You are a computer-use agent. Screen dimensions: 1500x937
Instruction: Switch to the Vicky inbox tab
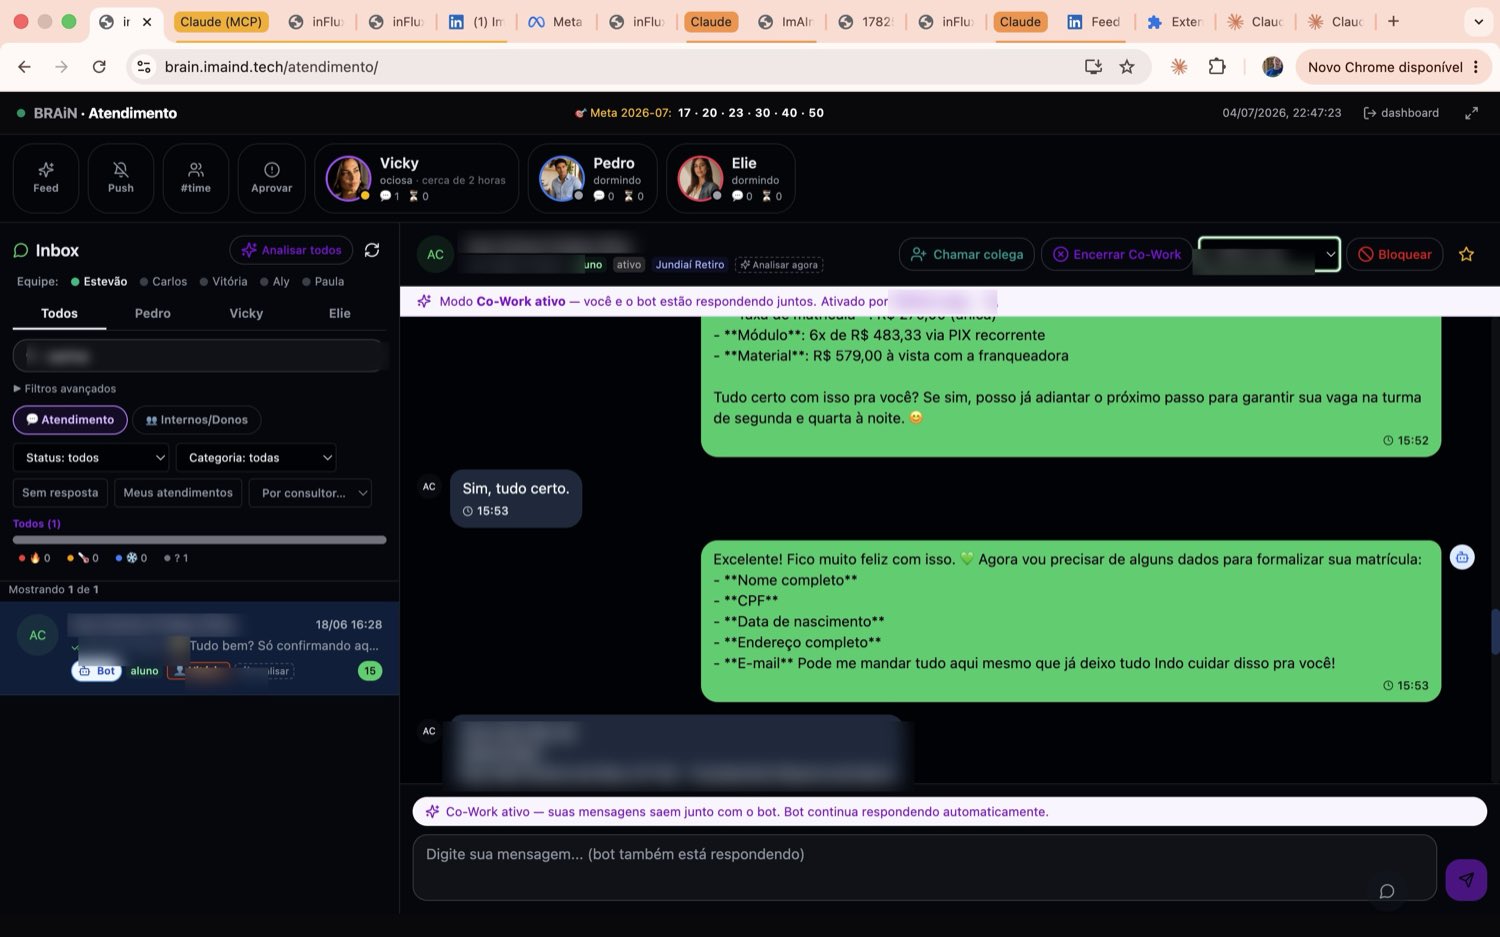(x=246, y=313)
